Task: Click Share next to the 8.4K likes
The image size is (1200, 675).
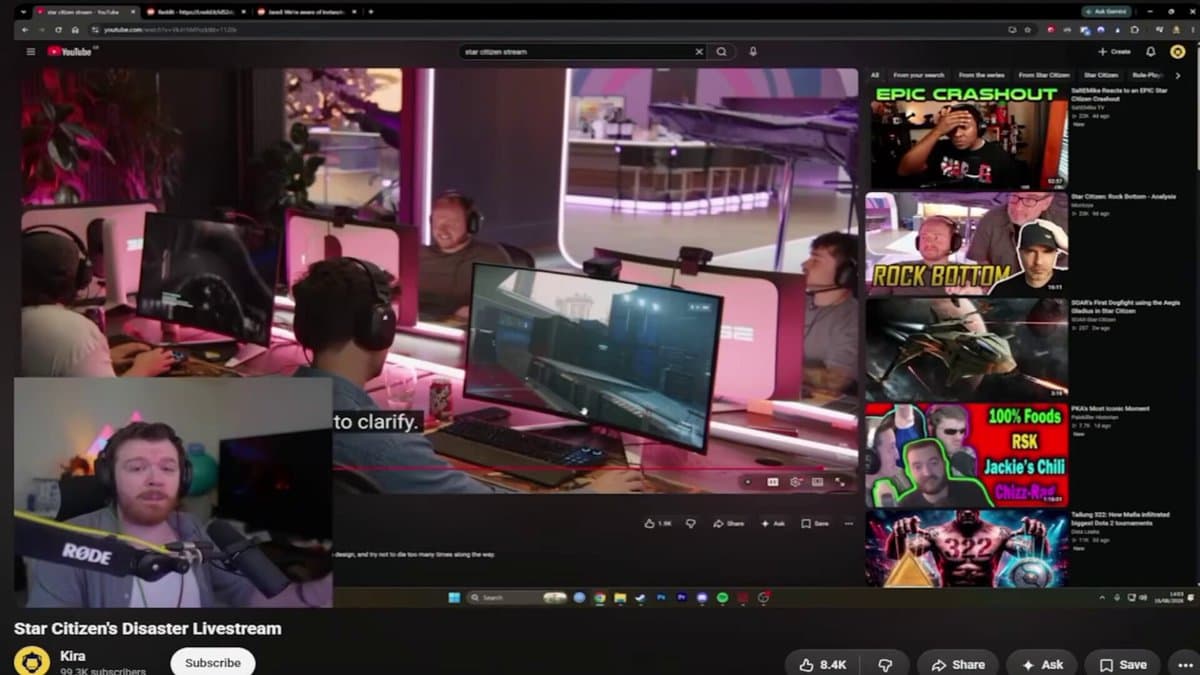Action: click(957, 664)
